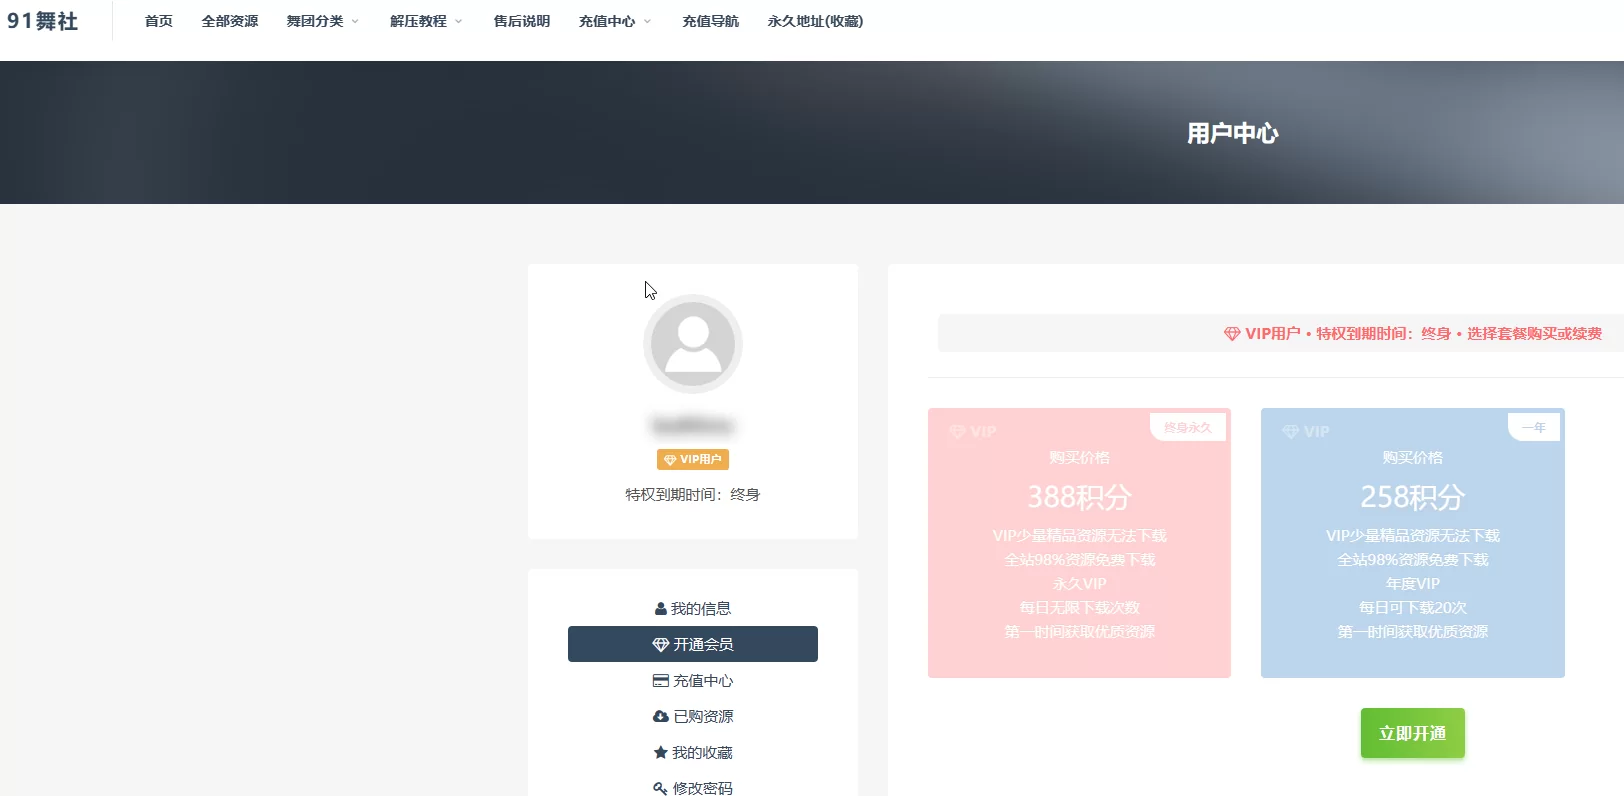Open the 舞团分类 menu
The width and height of the screenshot is (1624, 796).
(x=315, y=21)
